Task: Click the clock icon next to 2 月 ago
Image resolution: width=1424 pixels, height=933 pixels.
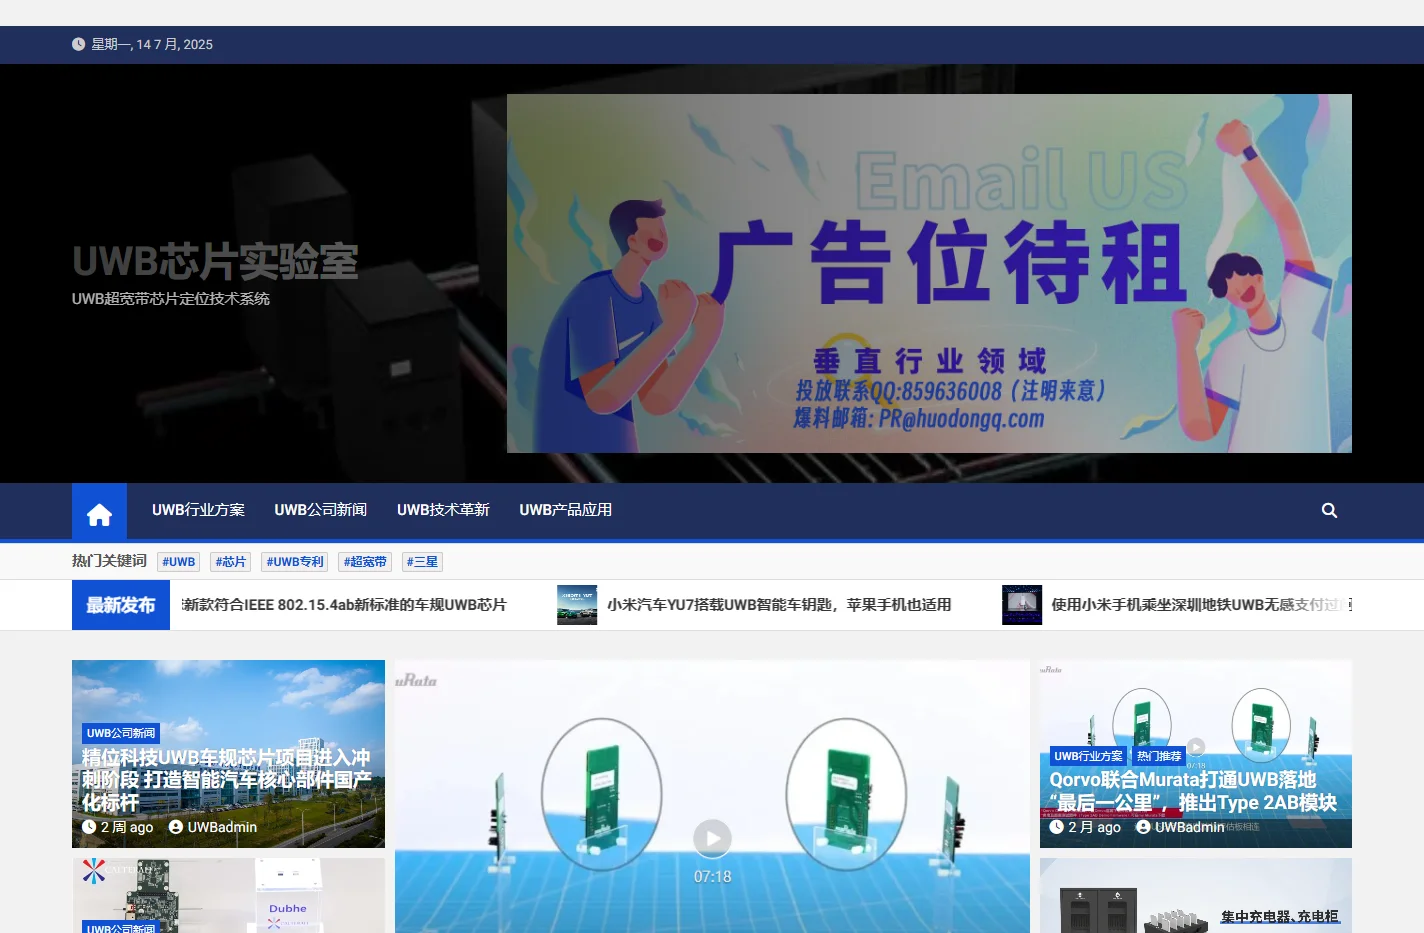Action: [x=1056, y=827]
